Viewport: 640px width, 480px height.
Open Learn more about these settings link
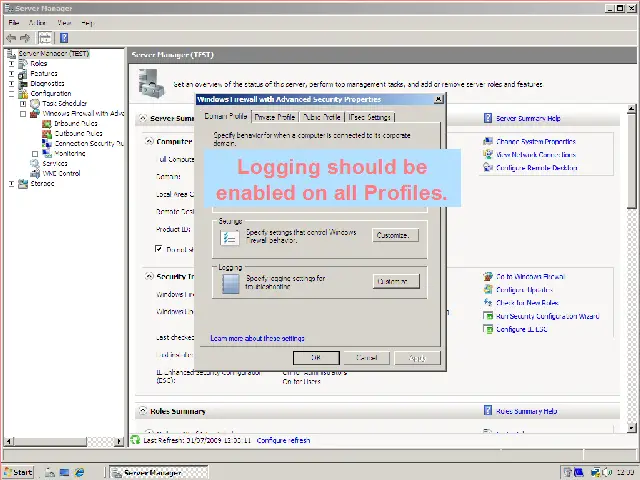(257, 338)
